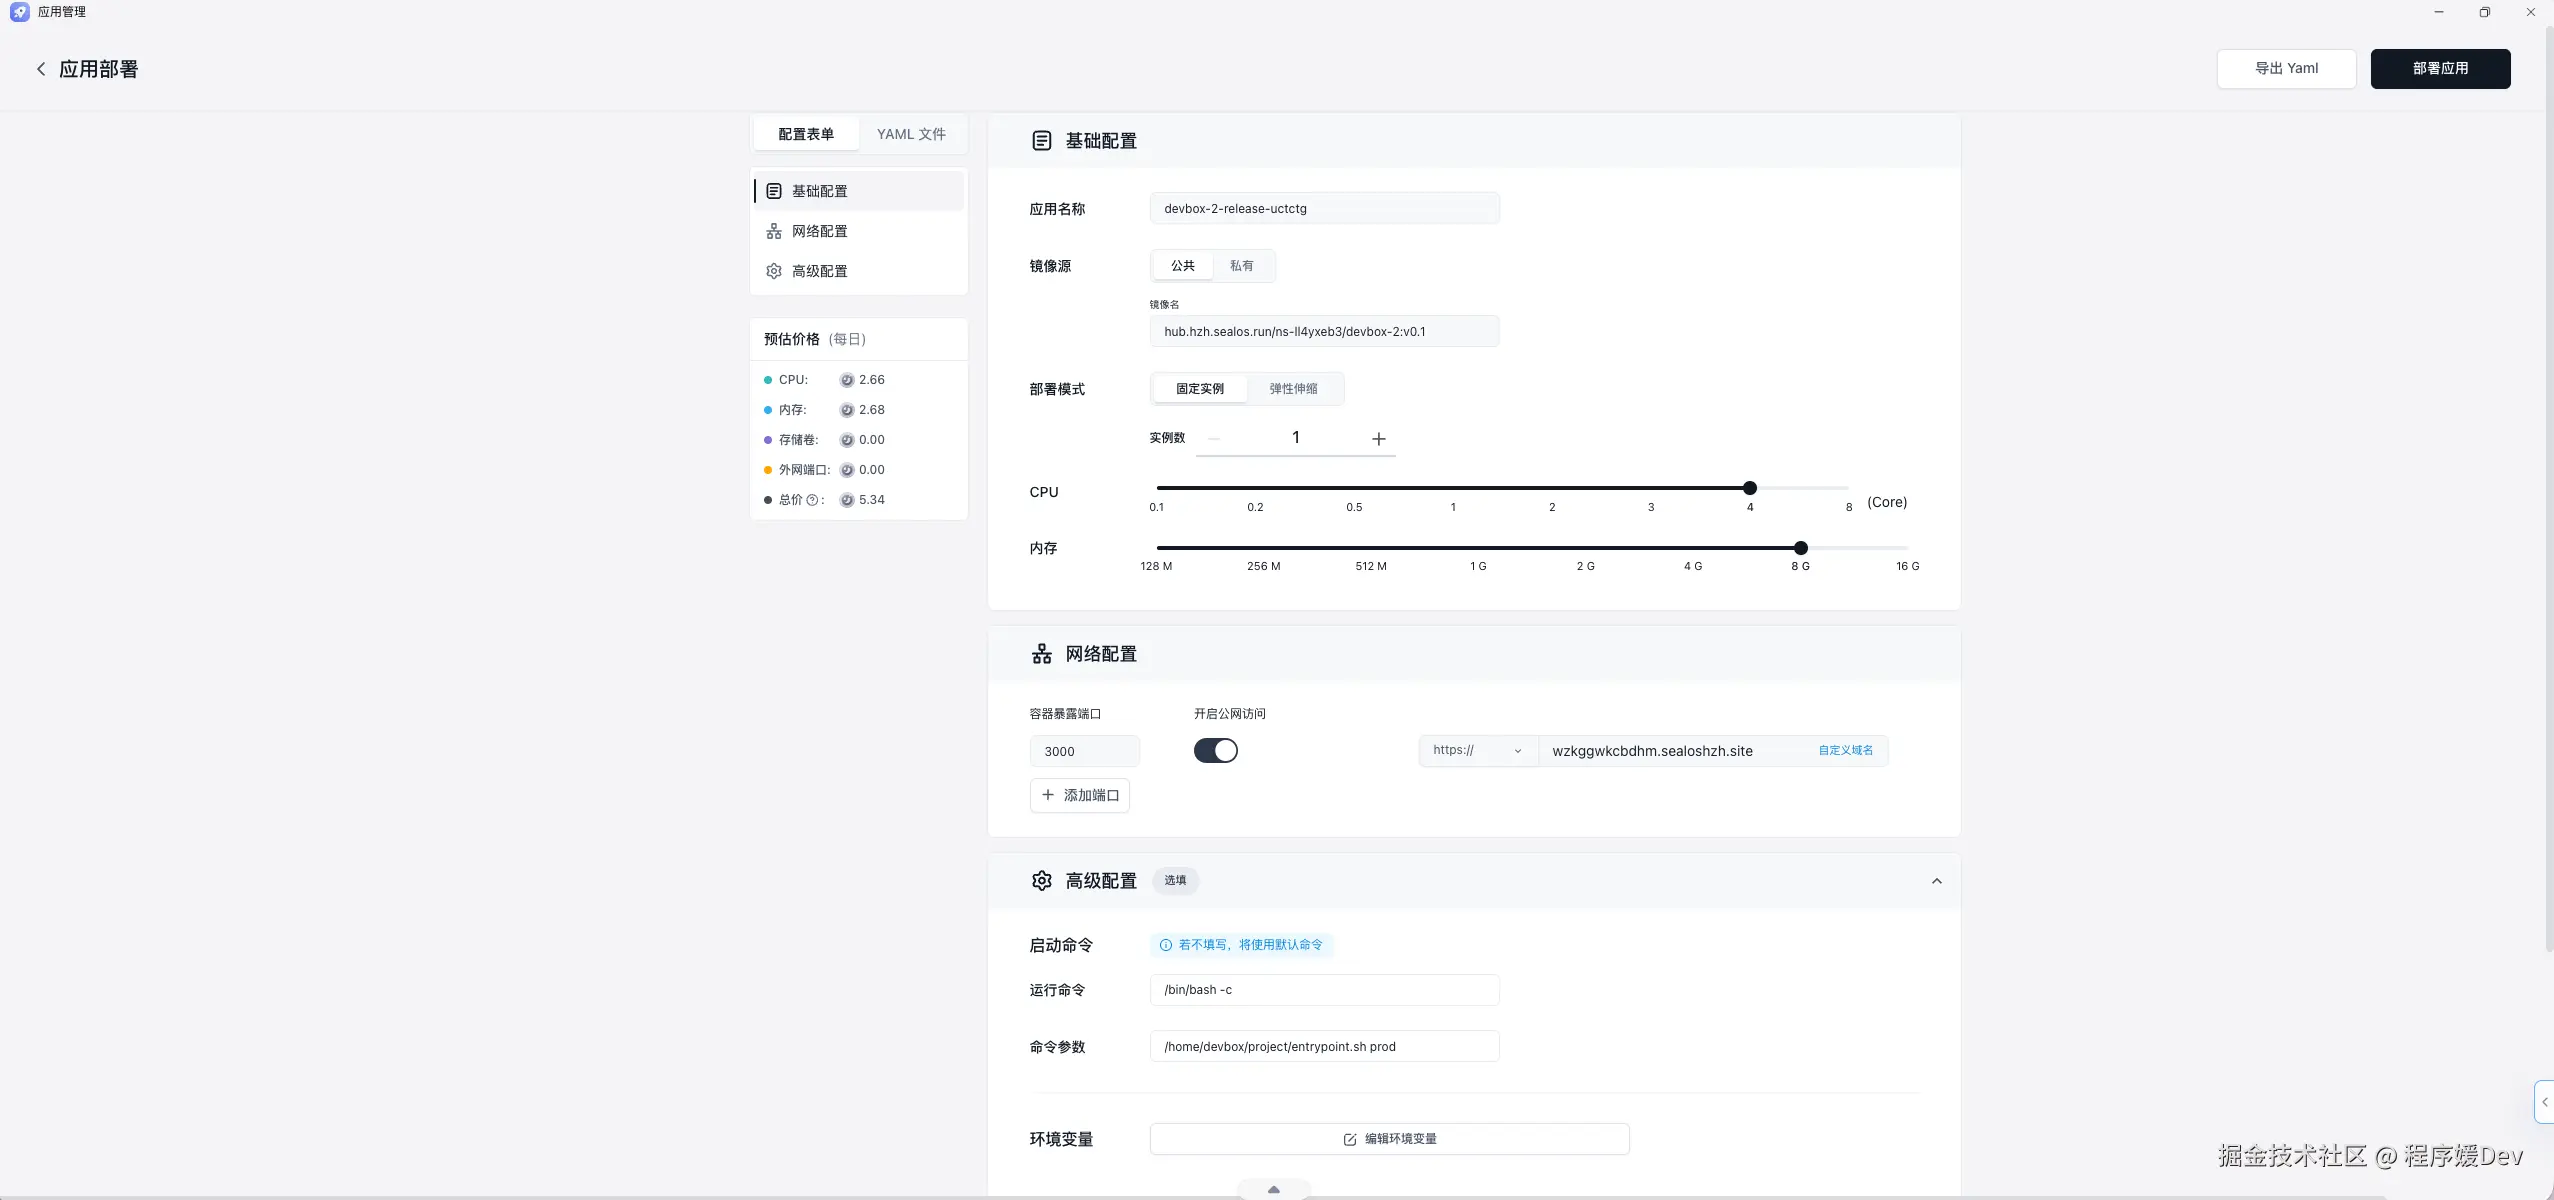Select the 私有 image source option
This screenshot has height=1200, width=2554.
pos(1241,266)
